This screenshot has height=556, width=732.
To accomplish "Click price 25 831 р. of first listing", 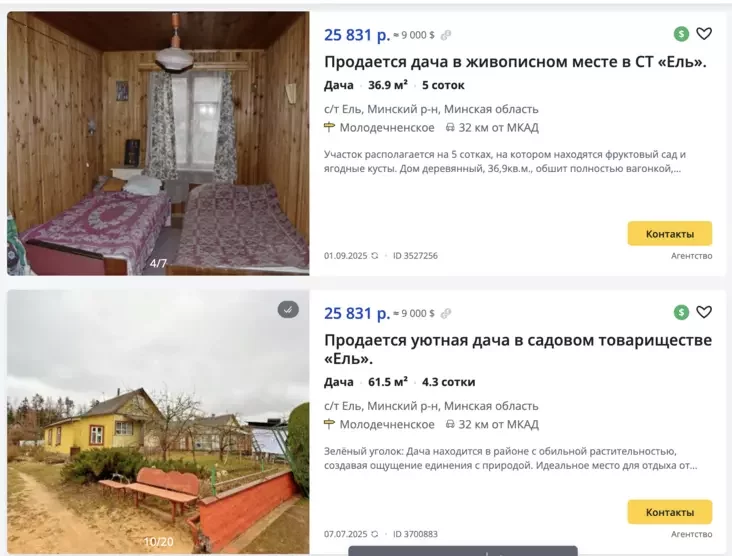I will [x=357, y=35].
